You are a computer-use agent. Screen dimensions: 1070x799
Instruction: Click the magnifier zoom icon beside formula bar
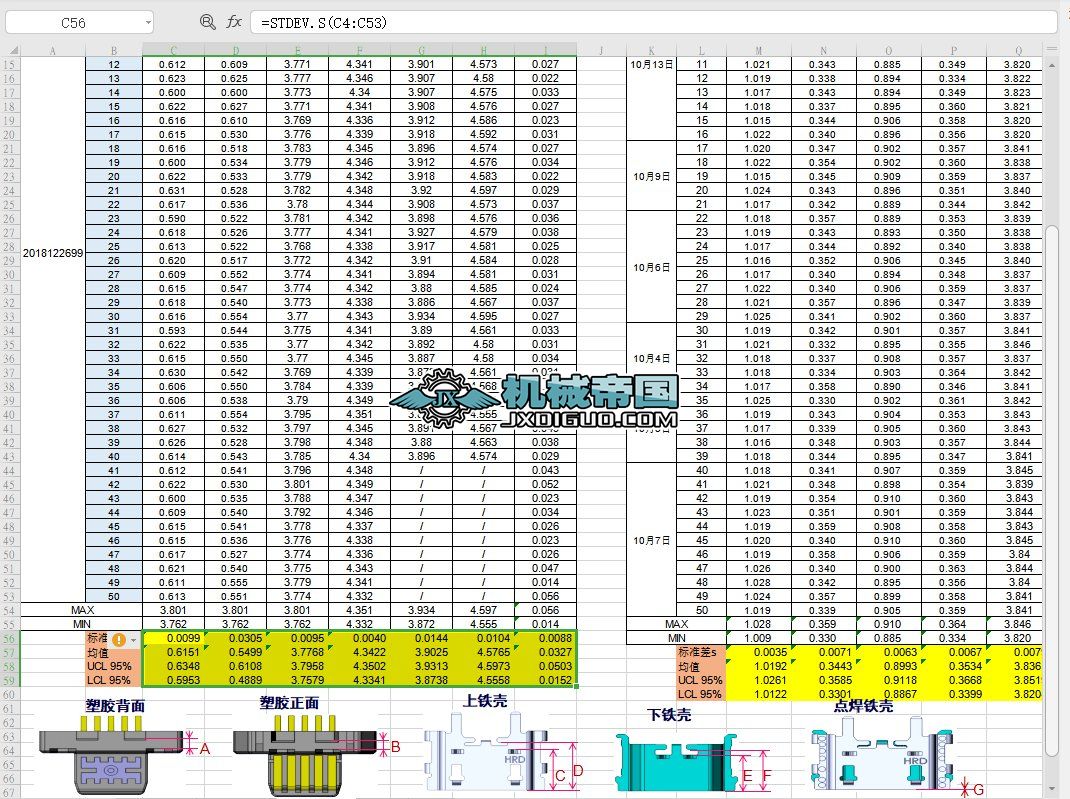pos(207,22)
